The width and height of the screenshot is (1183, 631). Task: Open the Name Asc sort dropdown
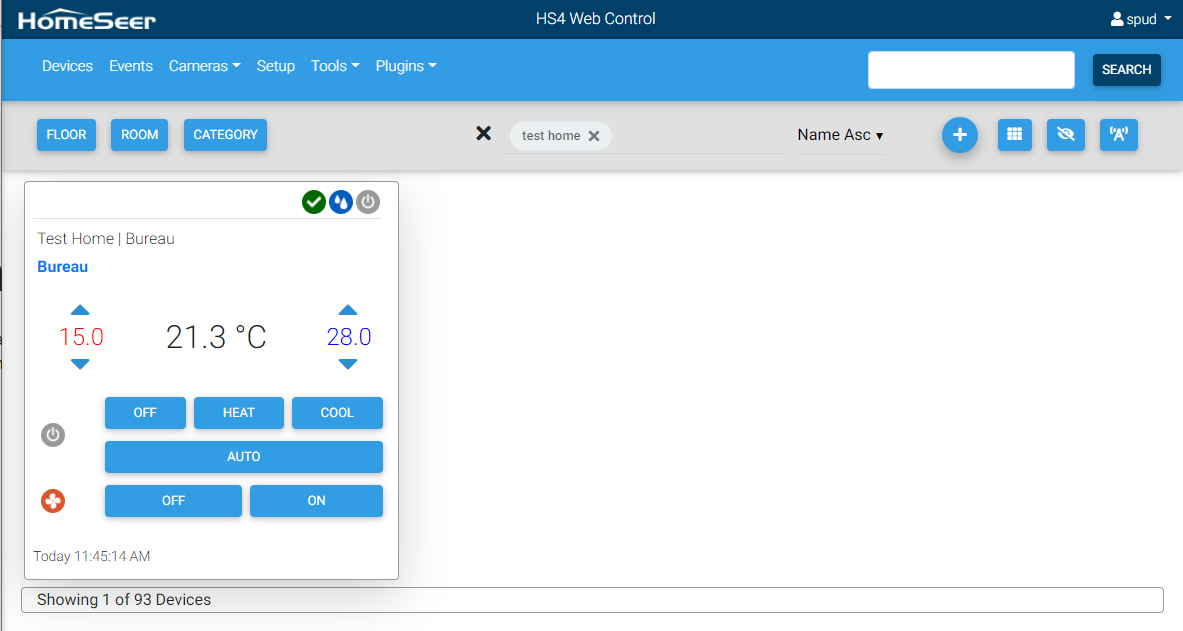click(840, 135)
